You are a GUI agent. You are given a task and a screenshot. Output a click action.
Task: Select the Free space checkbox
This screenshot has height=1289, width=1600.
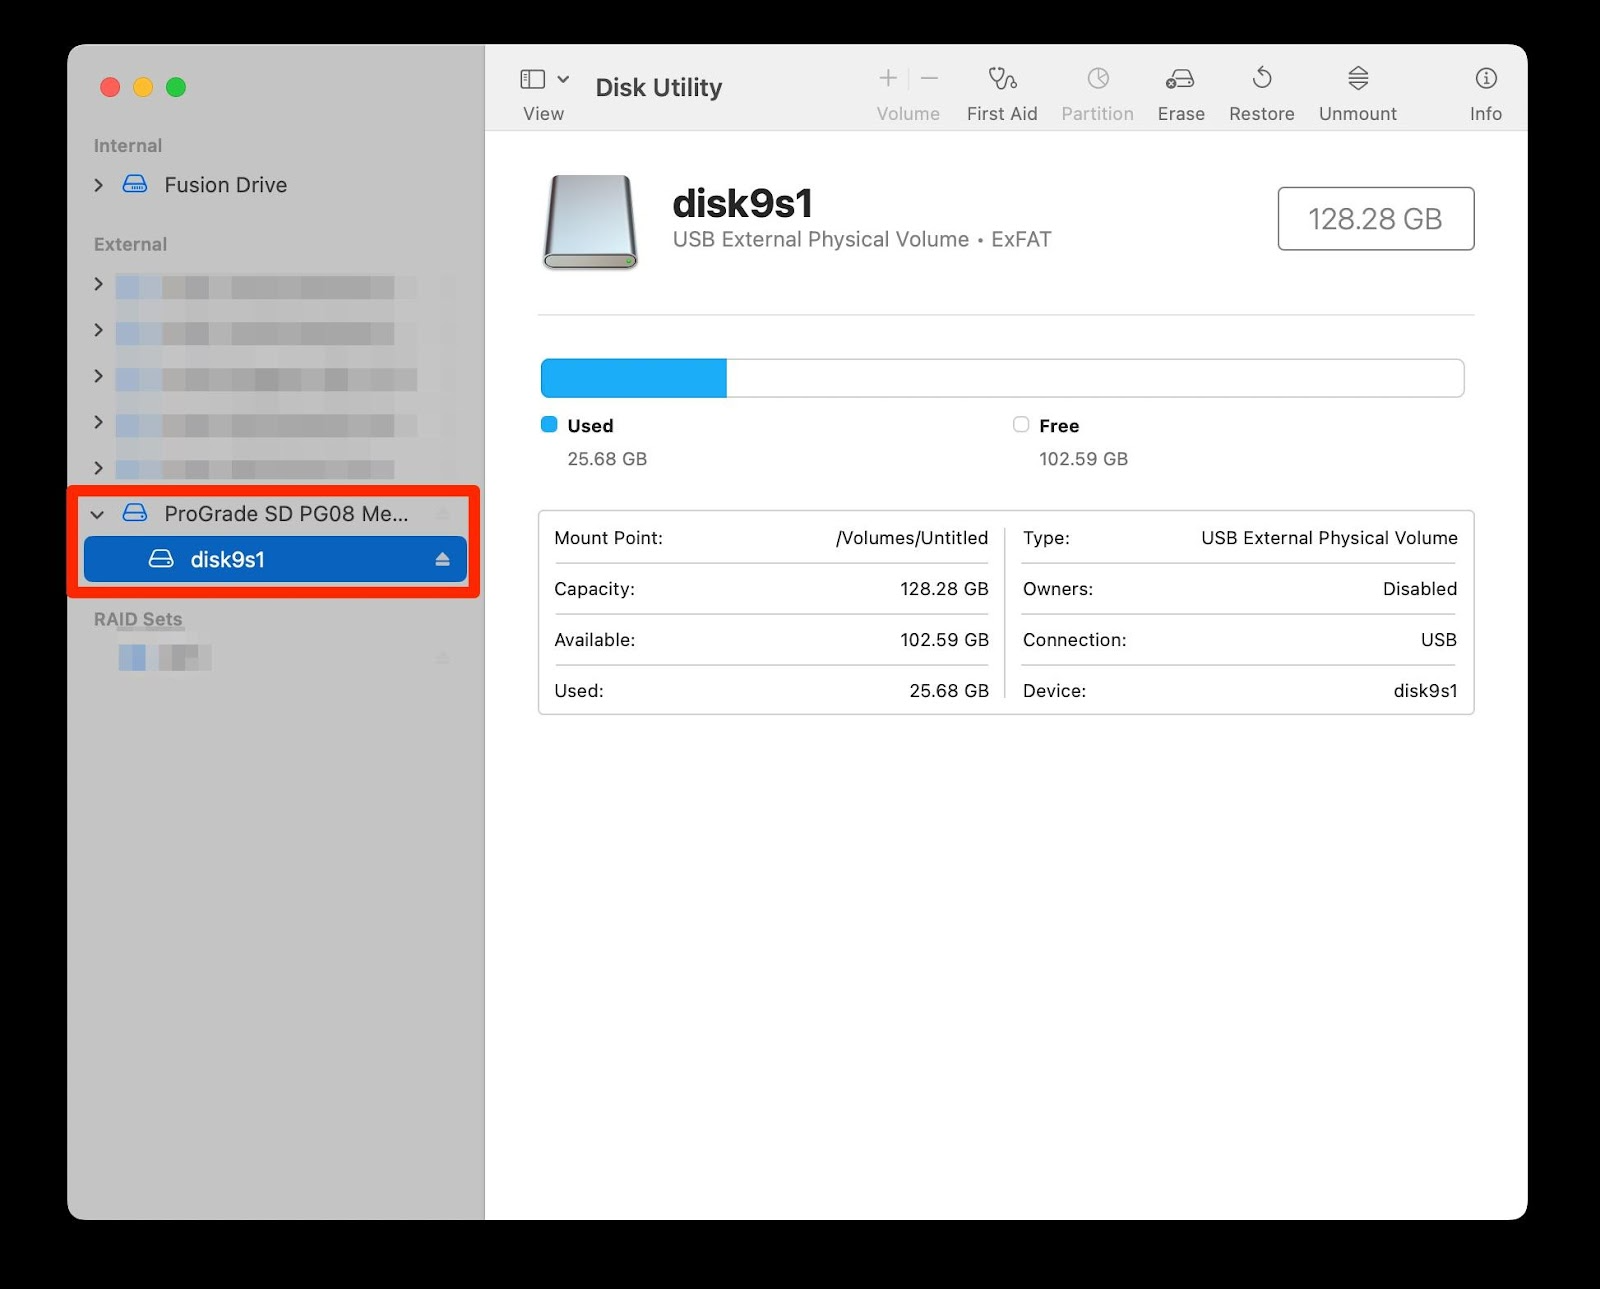point(1021,424)
